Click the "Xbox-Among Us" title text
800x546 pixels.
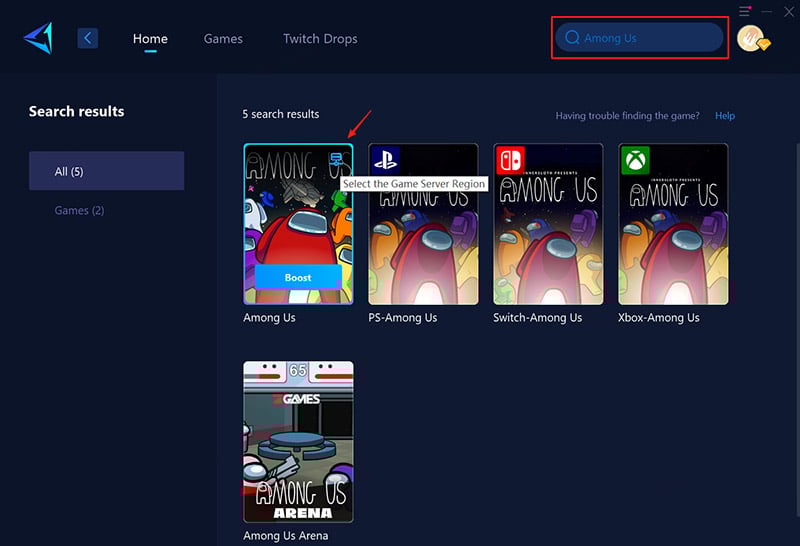pos(659,317)
